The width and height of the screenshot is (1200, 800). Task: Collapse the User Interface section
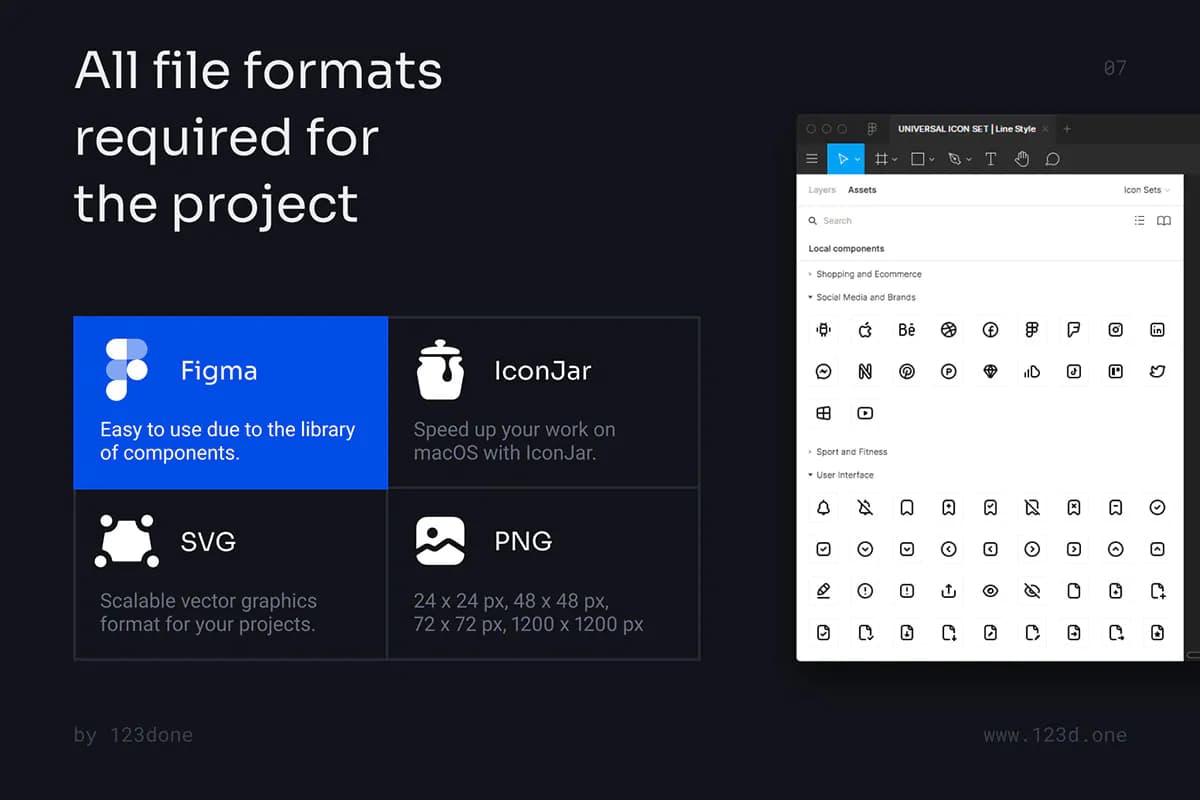click(841, 475)
